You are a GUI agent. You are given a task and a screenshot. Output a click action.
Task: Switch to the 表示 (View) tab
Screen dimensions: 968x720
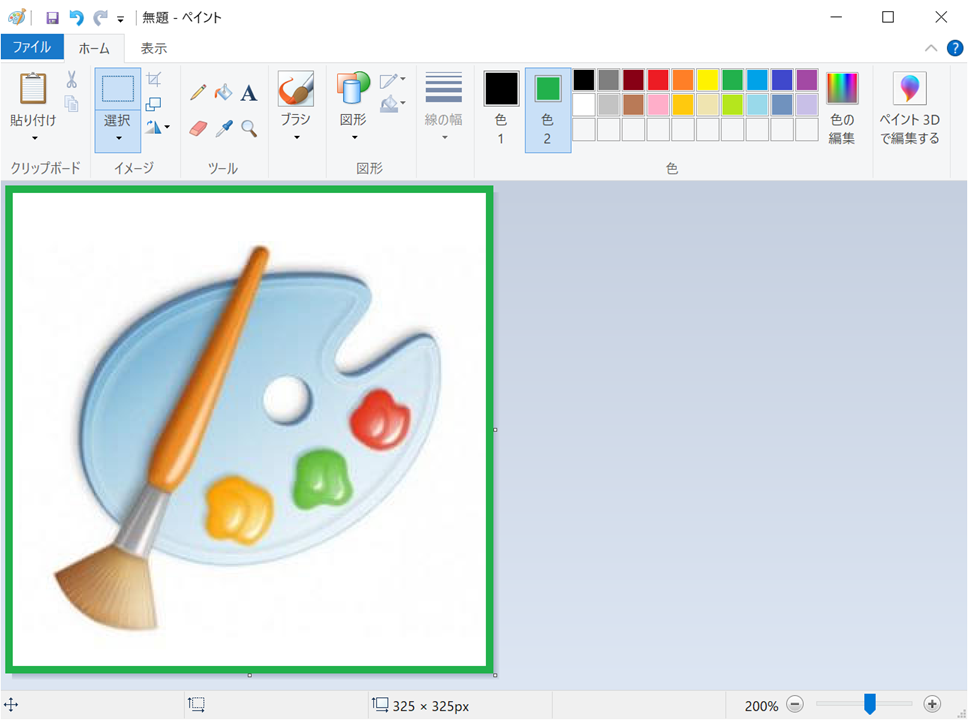154,48
